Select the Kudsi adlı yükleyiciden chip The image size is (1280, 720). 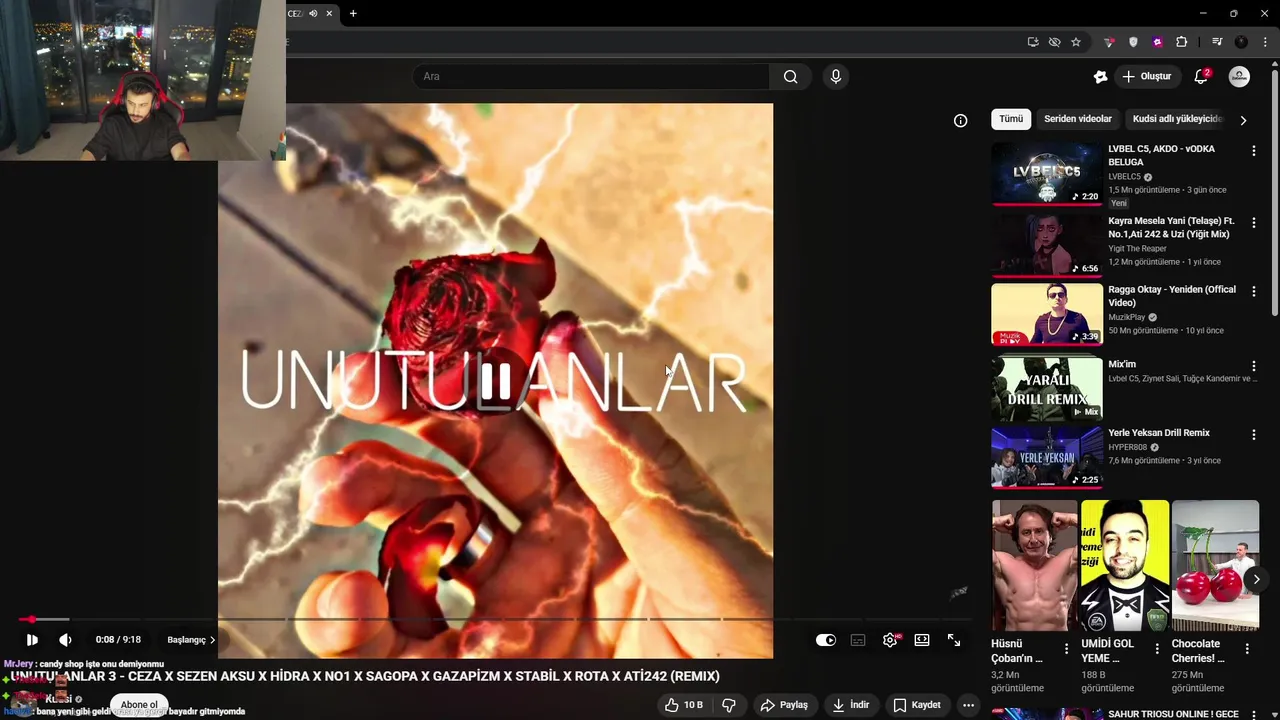point(1177,119)
